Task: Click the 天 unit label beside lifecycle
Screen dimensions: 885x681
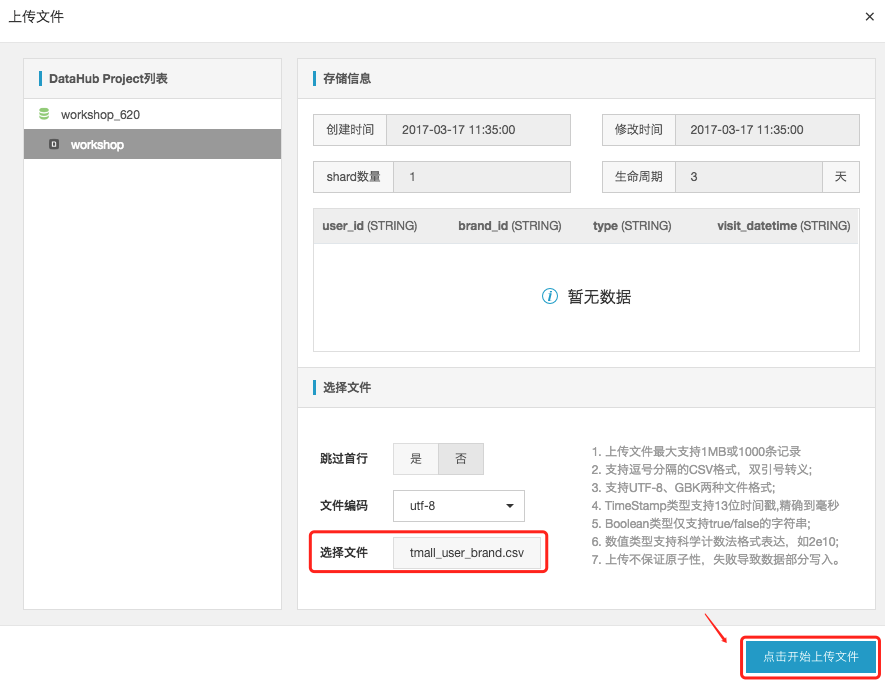Action: 841,176
